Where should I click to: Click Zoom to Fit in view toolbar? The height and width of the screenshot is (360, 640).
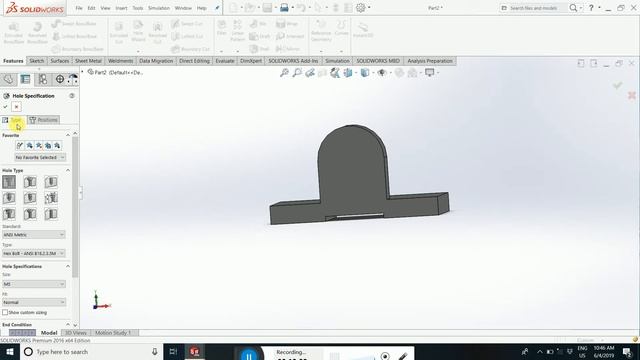[x=284, y=73]
